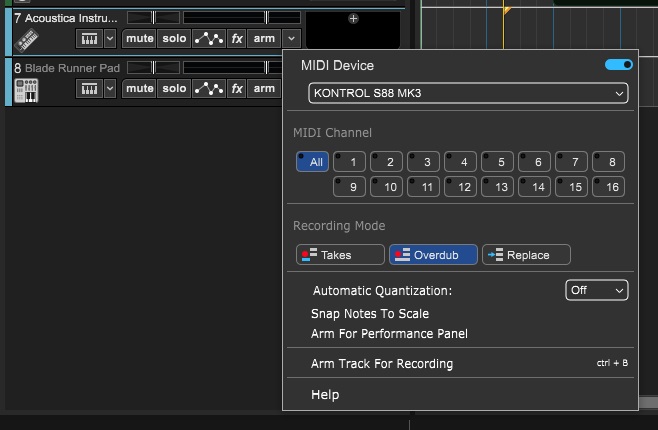Open track 8 MIDI input piano button

[89, 89]
